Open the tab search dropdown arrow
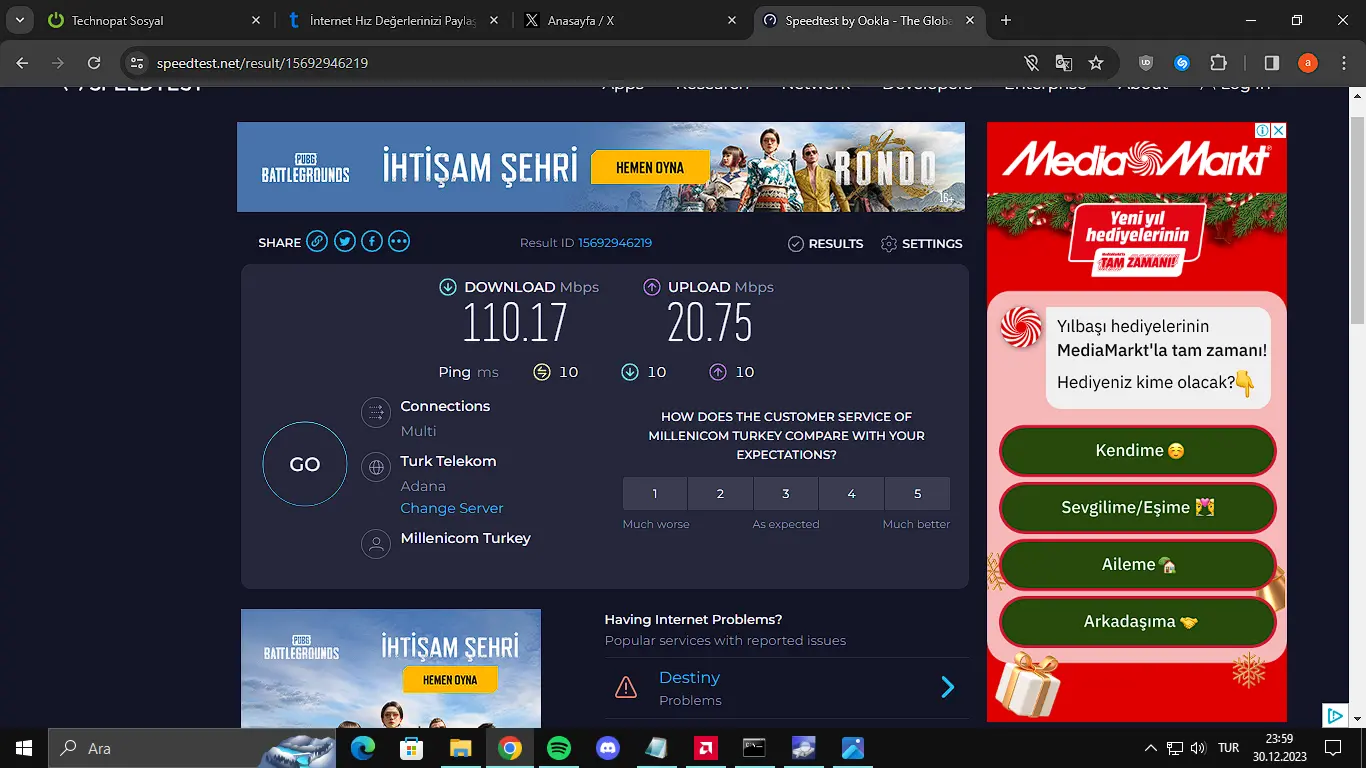 pos(19,20)
